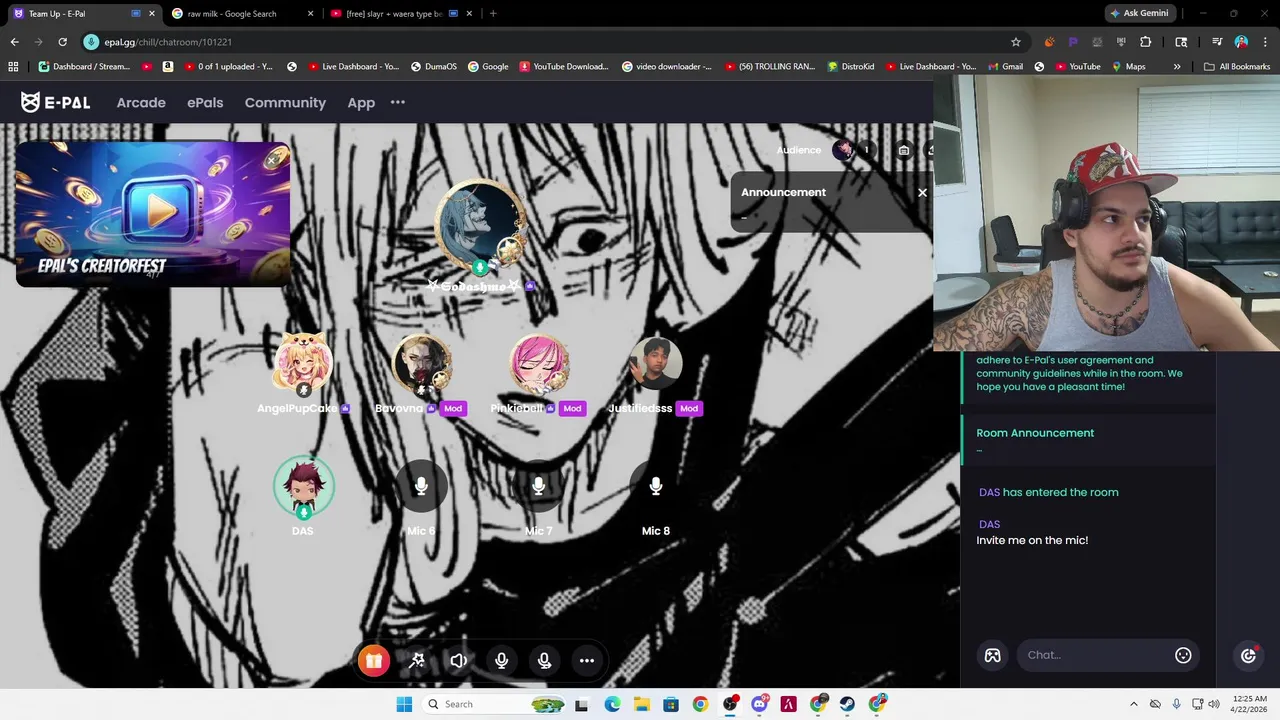Viewport: 1280px width, 720px height.
Task: Open OBS Studio from the taskbar
Action: pyautogui.click(x=730, y=704)
